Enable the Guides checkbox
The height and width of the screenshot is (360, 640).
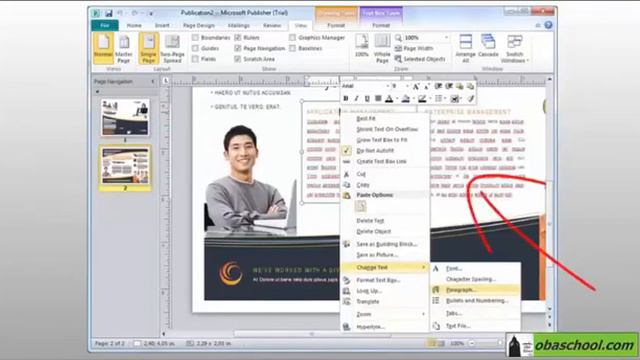click(196, 48)
